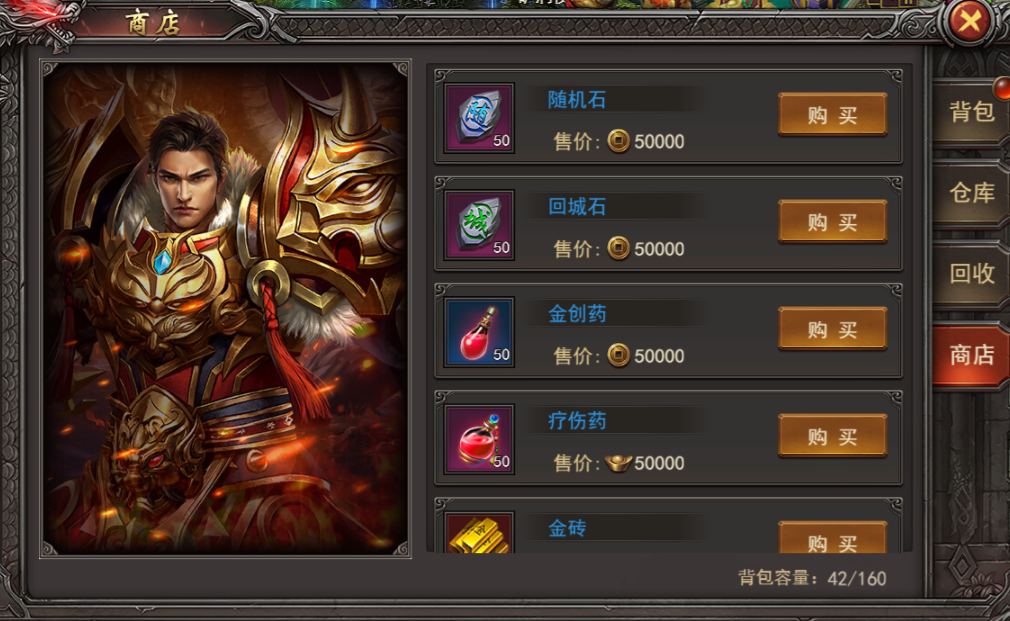1010x621 pixels.
Task: Click the gold ingot currency icon for 疗伤药
Action: click(618, 463)
